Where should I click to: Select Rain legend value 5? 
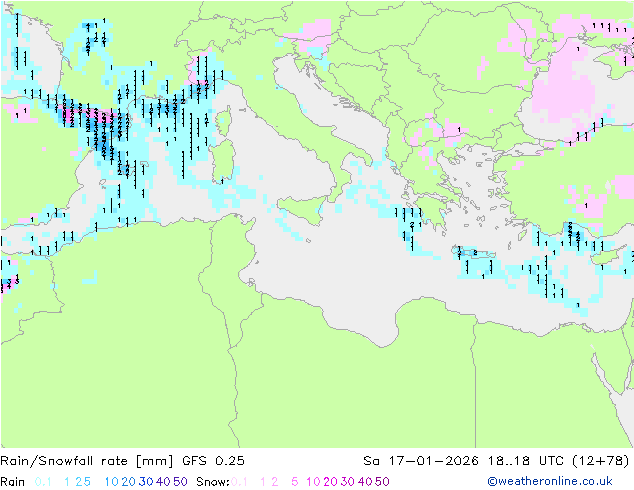pyautogui.click(x=87, y=482)
